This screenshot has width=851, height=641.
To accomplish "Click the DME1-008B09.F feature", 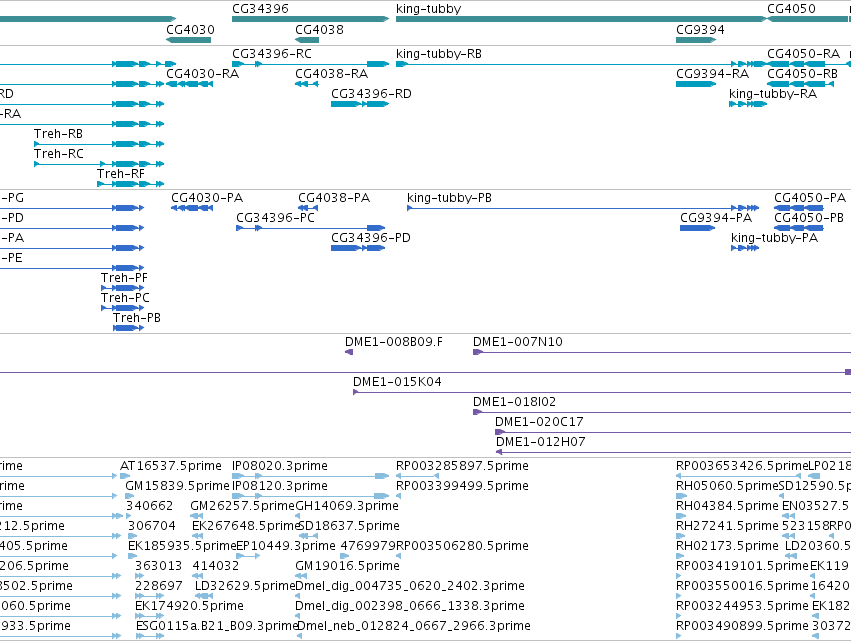I will tap(349, 352).
